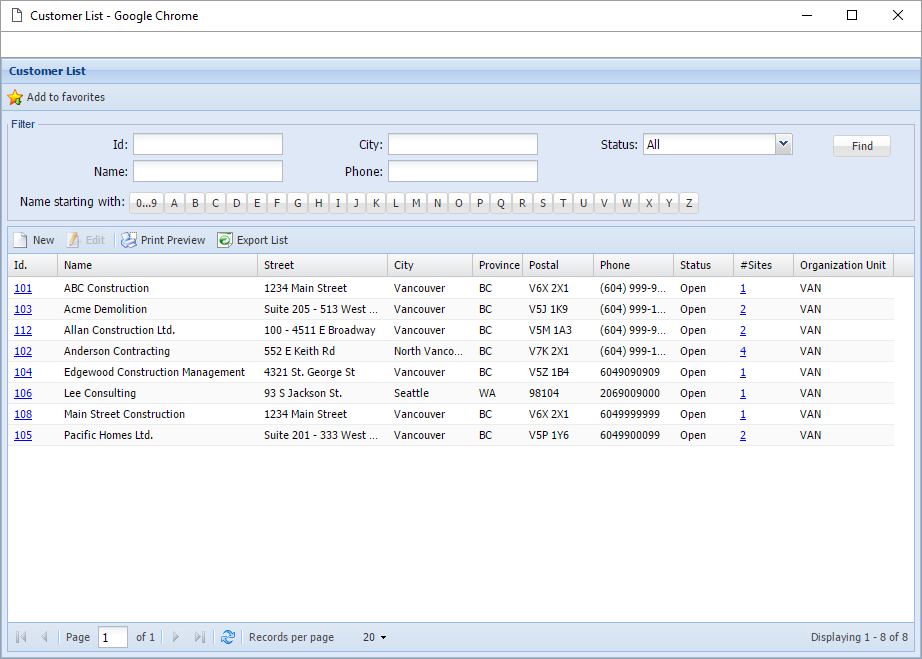Screen dimensions: 922x659
Task: Refresh the customer grid
Action: click(x=228, y=637)
